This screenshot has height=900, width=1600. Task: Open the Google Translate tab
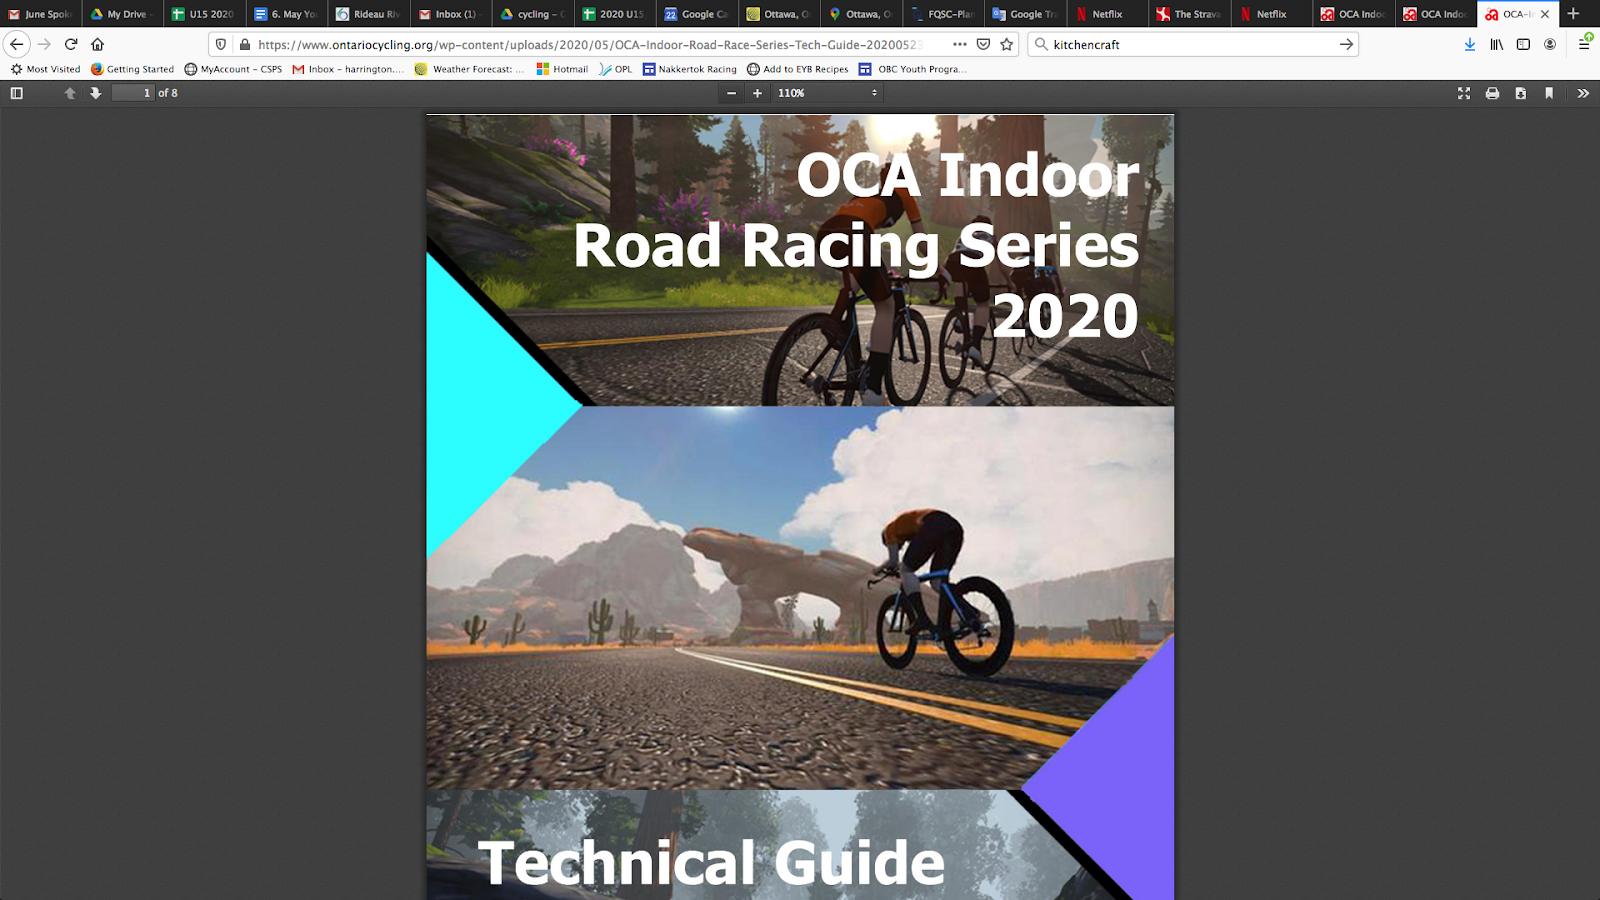pyautogui.click(x=1025, y=14)
